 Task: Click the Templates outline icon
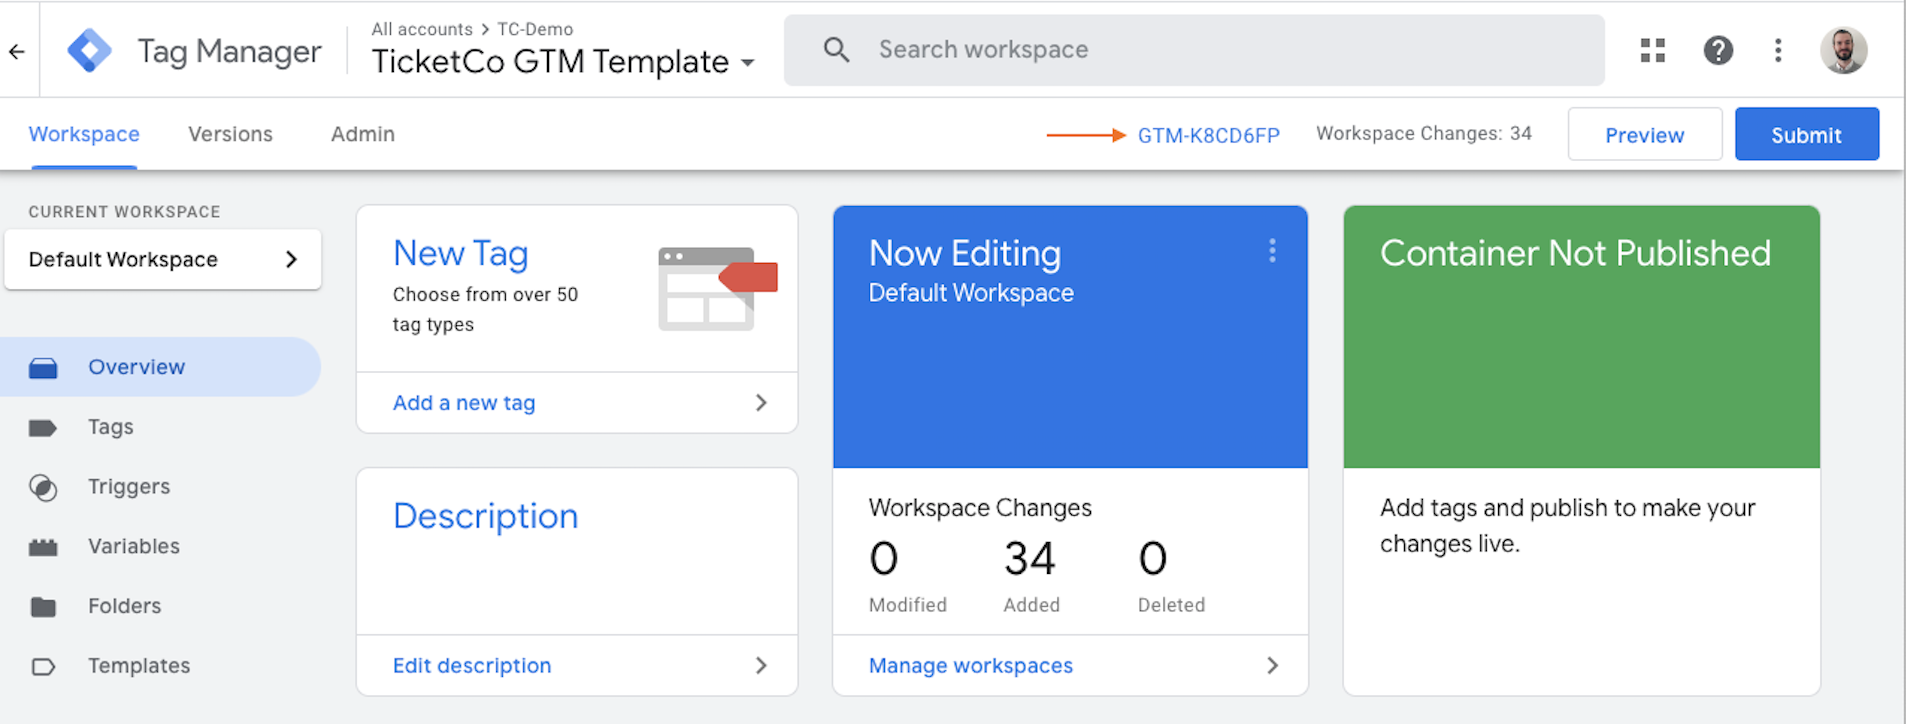coord(43,666)
